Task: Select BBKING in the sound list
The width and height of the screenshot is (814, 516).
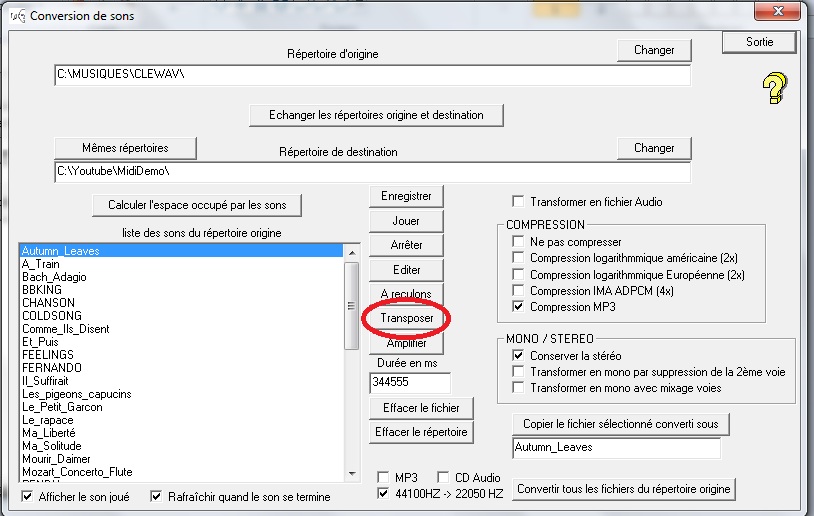Action: [x=42, y=290]
